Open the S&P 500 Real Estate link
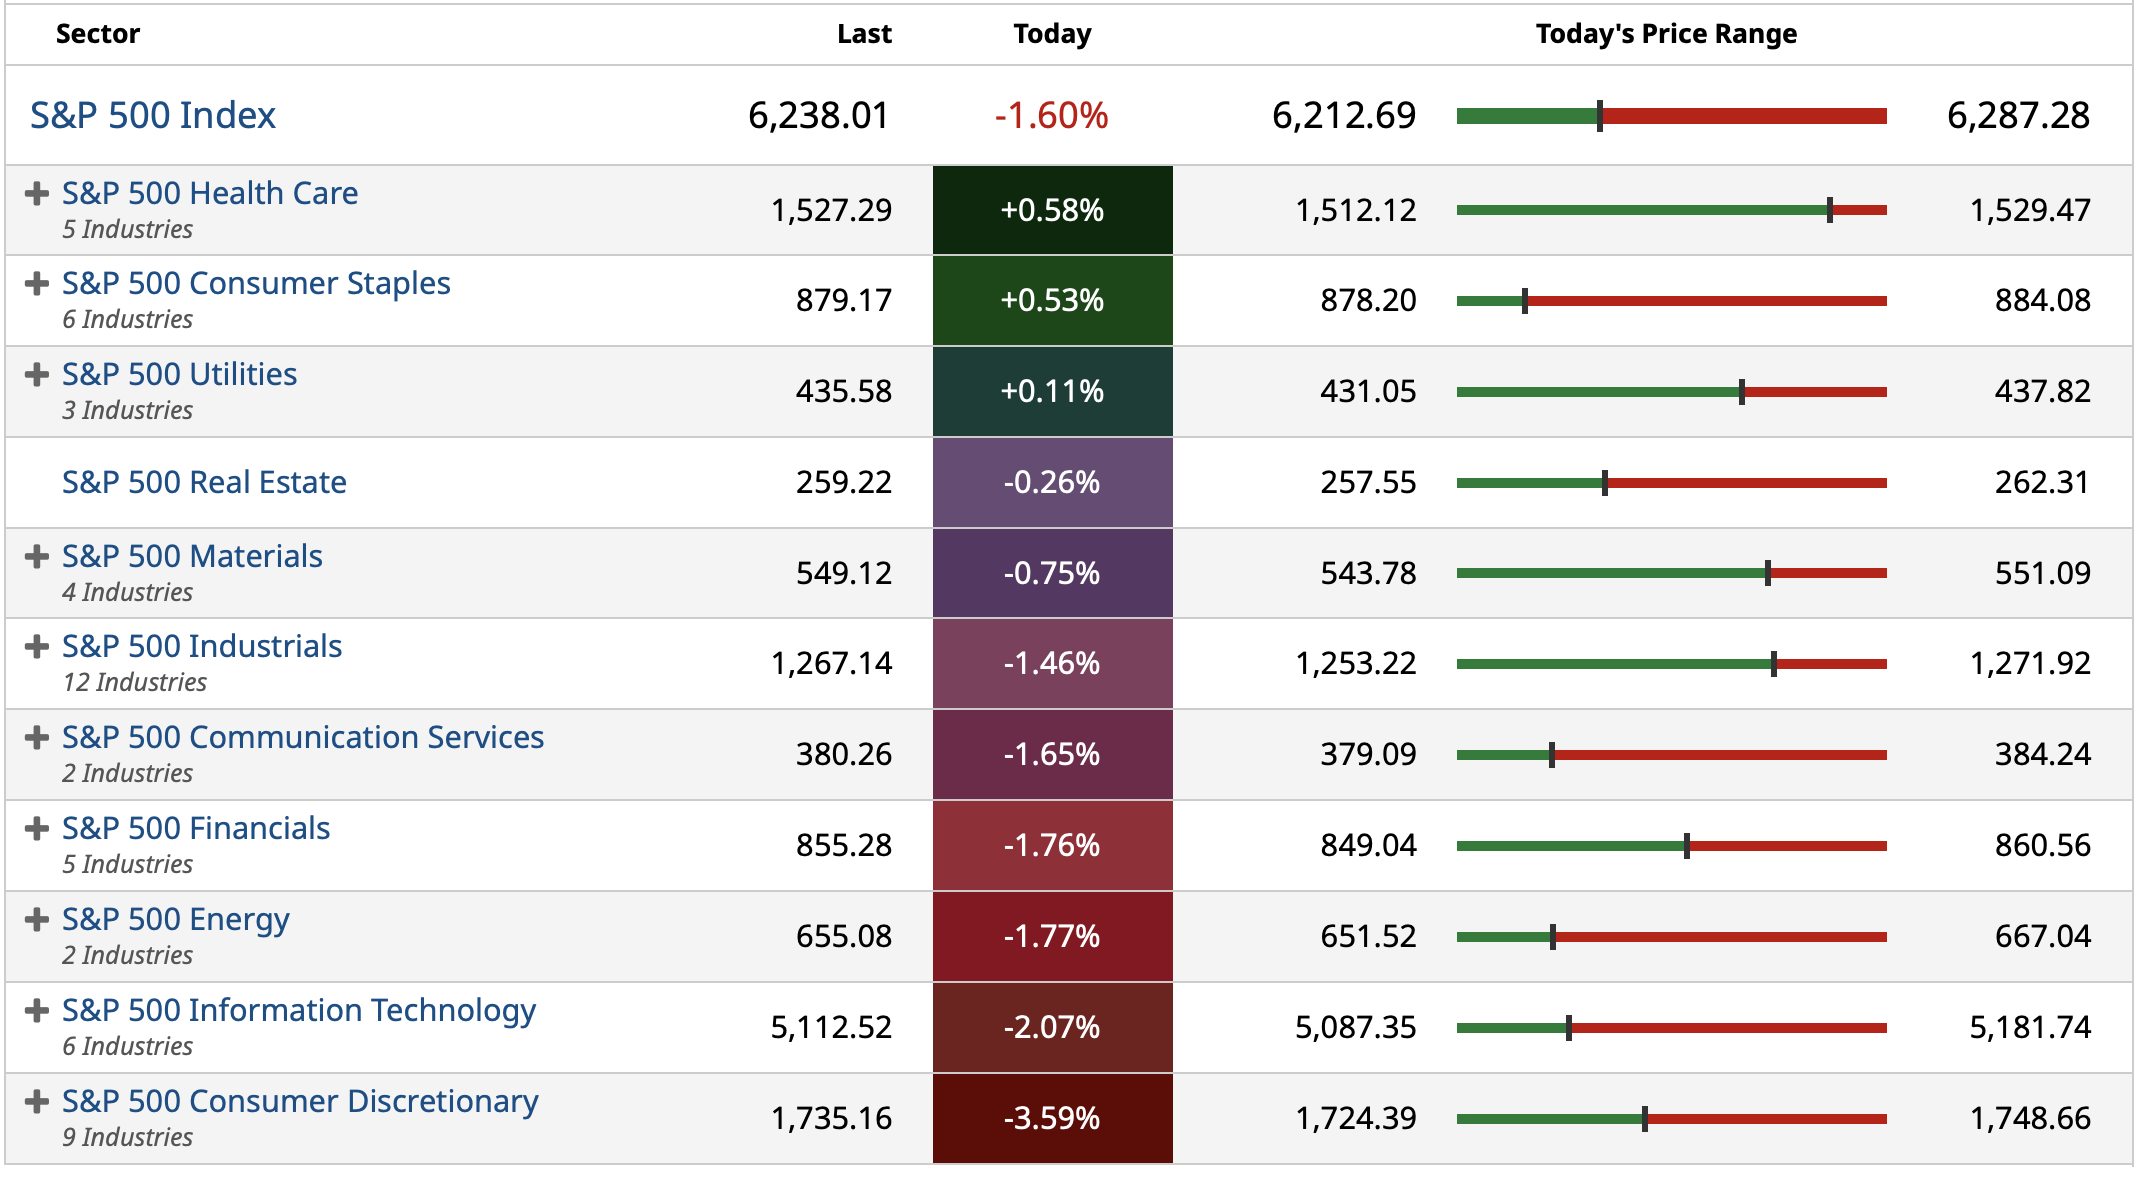Image resolution: width=2142 pixels, height=1184 pixels. coord(204,483)
